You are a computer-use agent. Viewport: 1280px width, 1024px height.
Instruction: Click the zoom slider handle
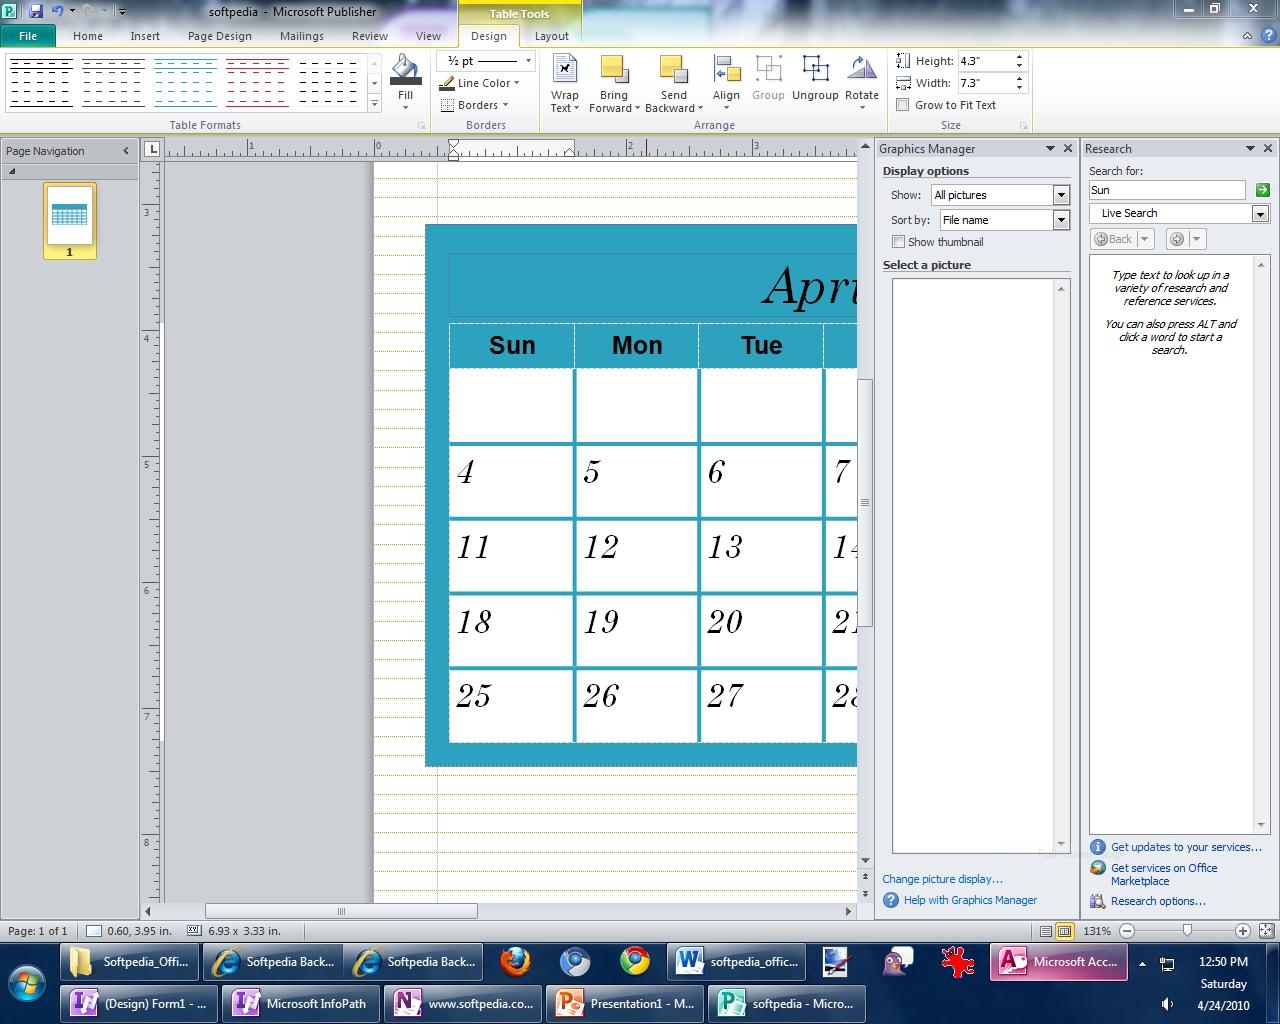point(1187,931)
